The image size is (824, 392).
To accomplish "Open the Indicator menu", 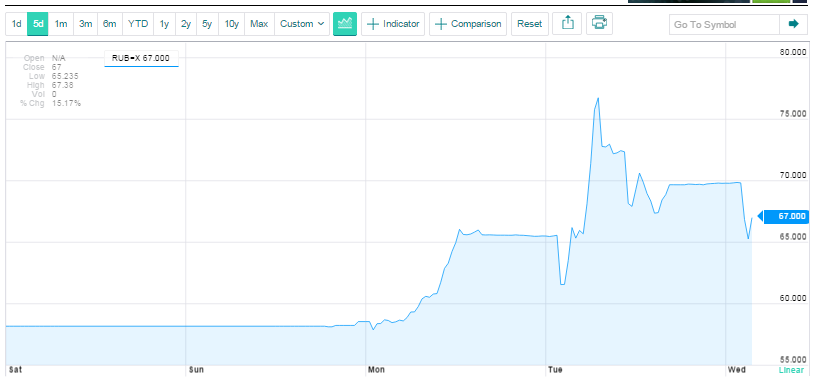I will coord(393,24).
